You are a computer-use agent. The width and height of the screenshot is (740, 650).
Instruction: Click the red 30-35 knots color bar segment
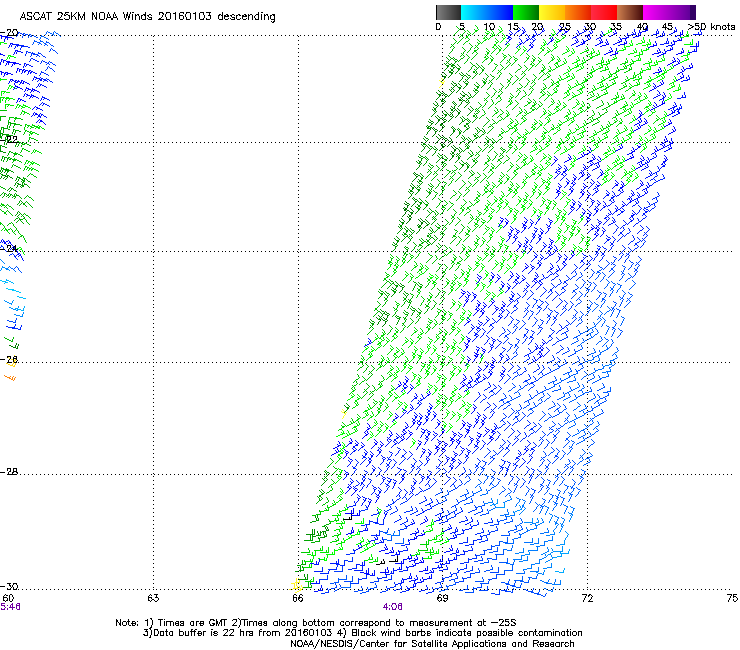point(604,12)
